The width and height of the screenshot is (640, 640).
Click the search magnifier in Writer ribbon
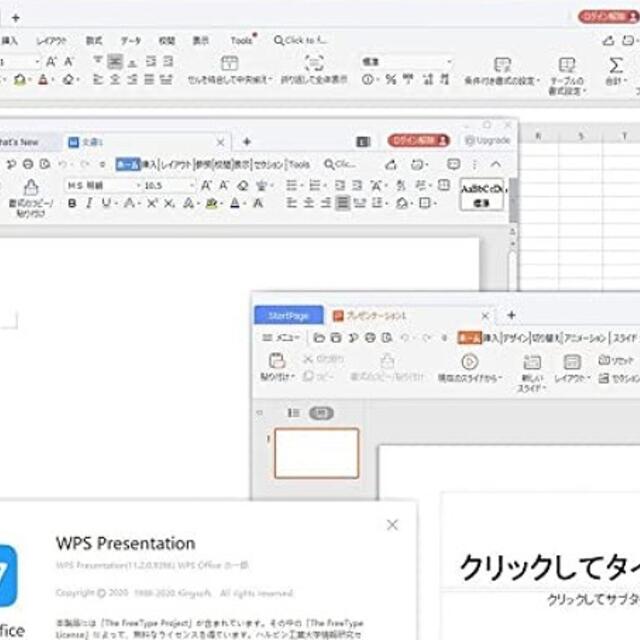329,164
